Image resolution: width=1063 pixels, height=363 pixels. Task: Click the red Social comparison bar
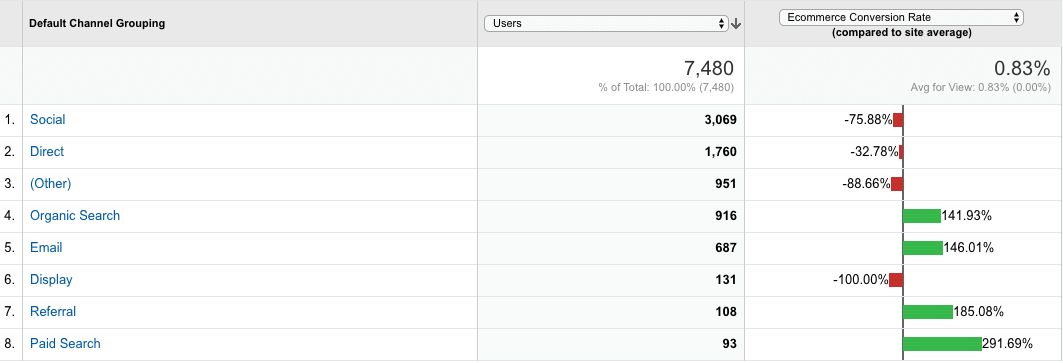pos(898,120)
